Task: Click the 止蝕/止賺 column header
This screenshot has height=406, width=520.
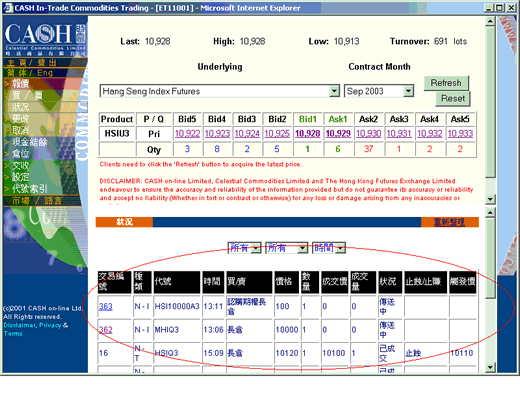Action: 425,282
